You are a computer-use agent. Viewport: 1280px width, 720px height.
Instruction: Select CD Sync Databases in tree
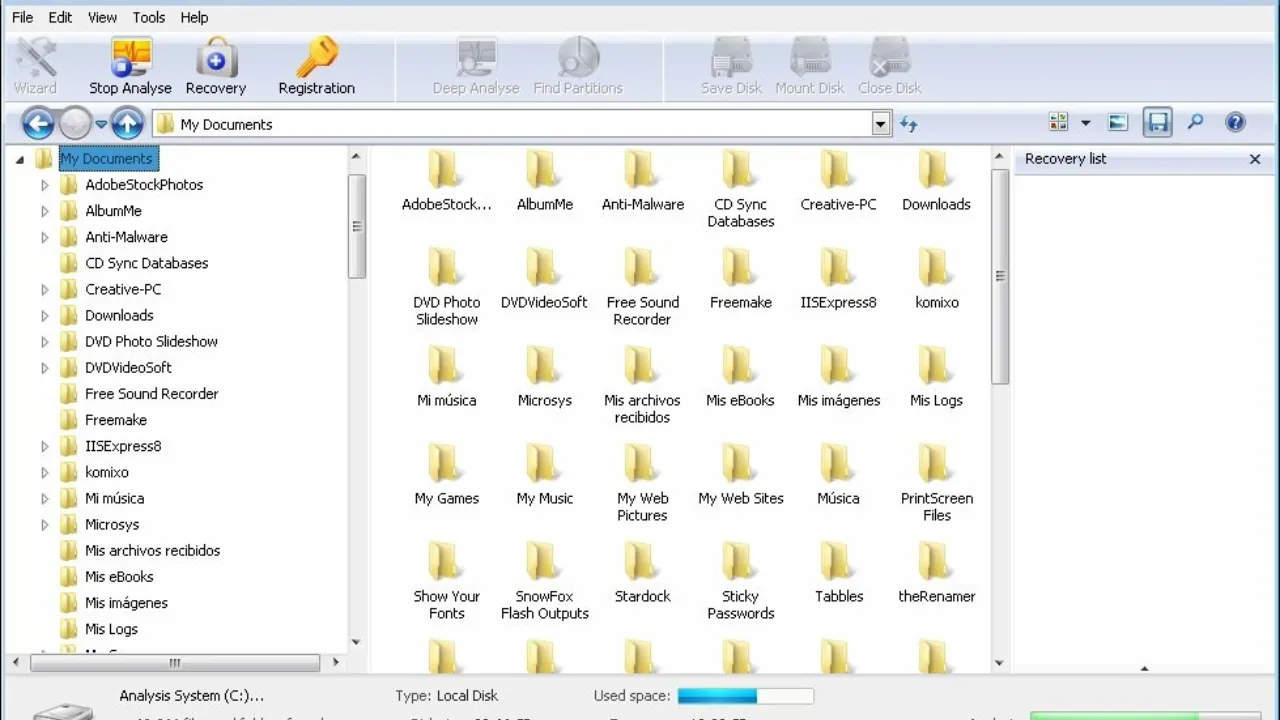point(147,263)
